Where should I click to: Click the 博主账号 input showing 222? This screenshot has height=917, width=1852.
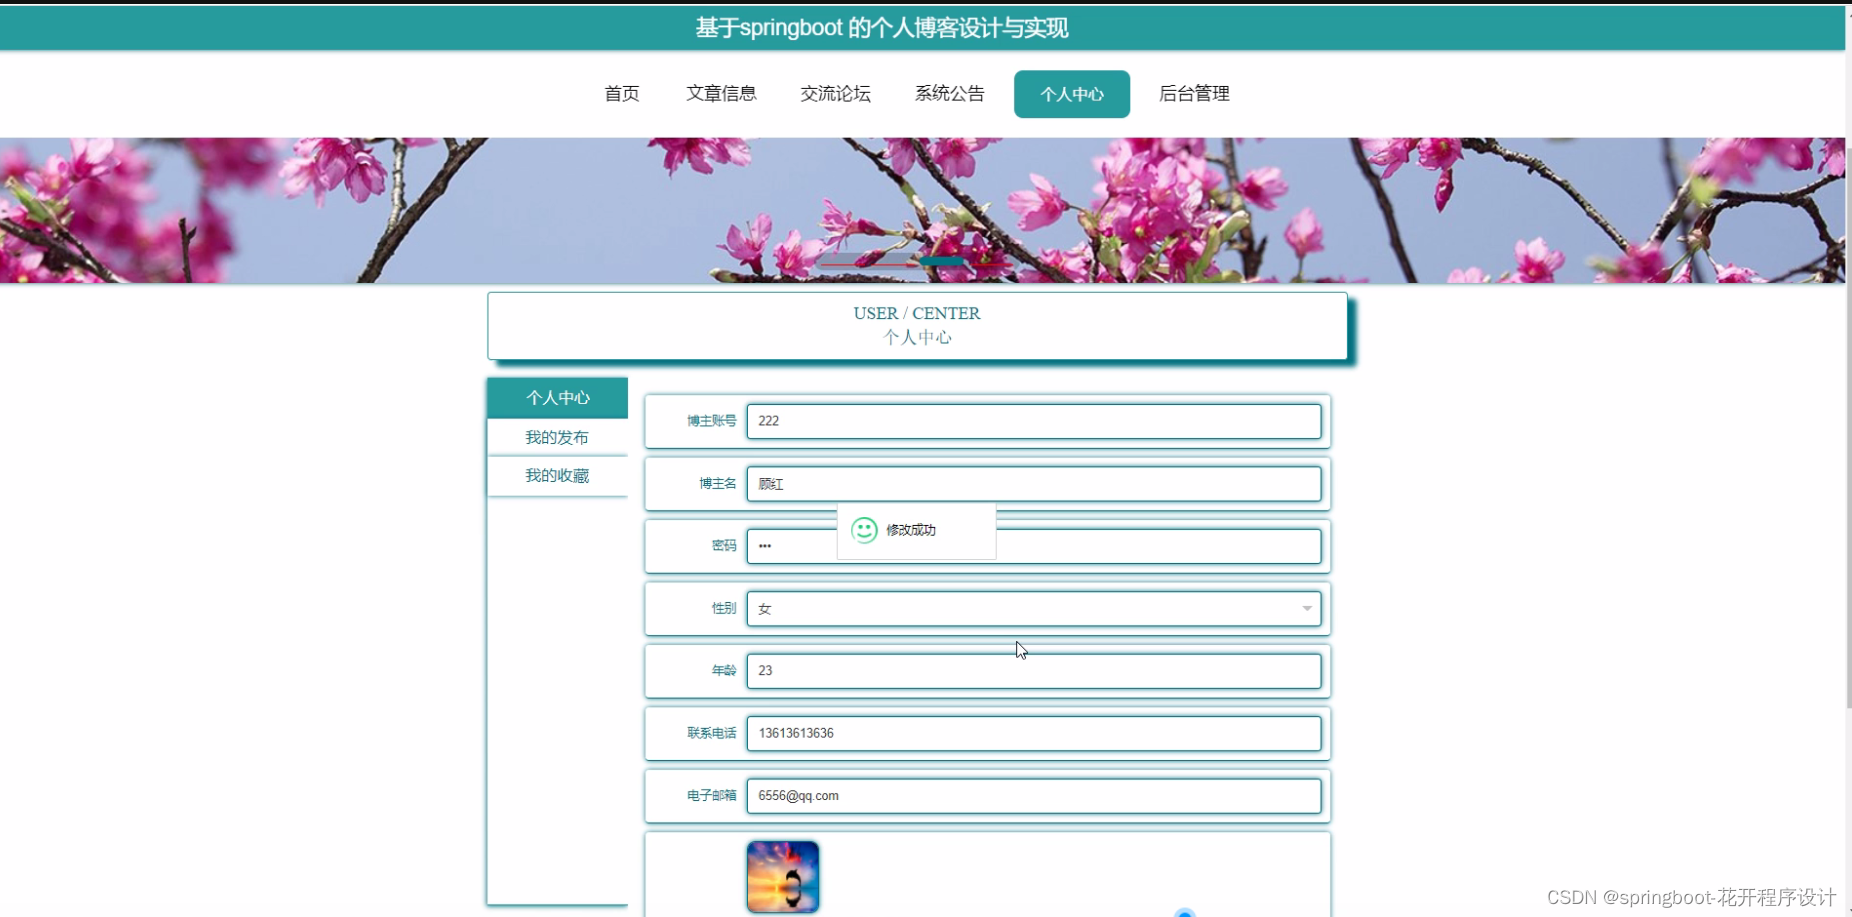click(x=1035, y=421)
